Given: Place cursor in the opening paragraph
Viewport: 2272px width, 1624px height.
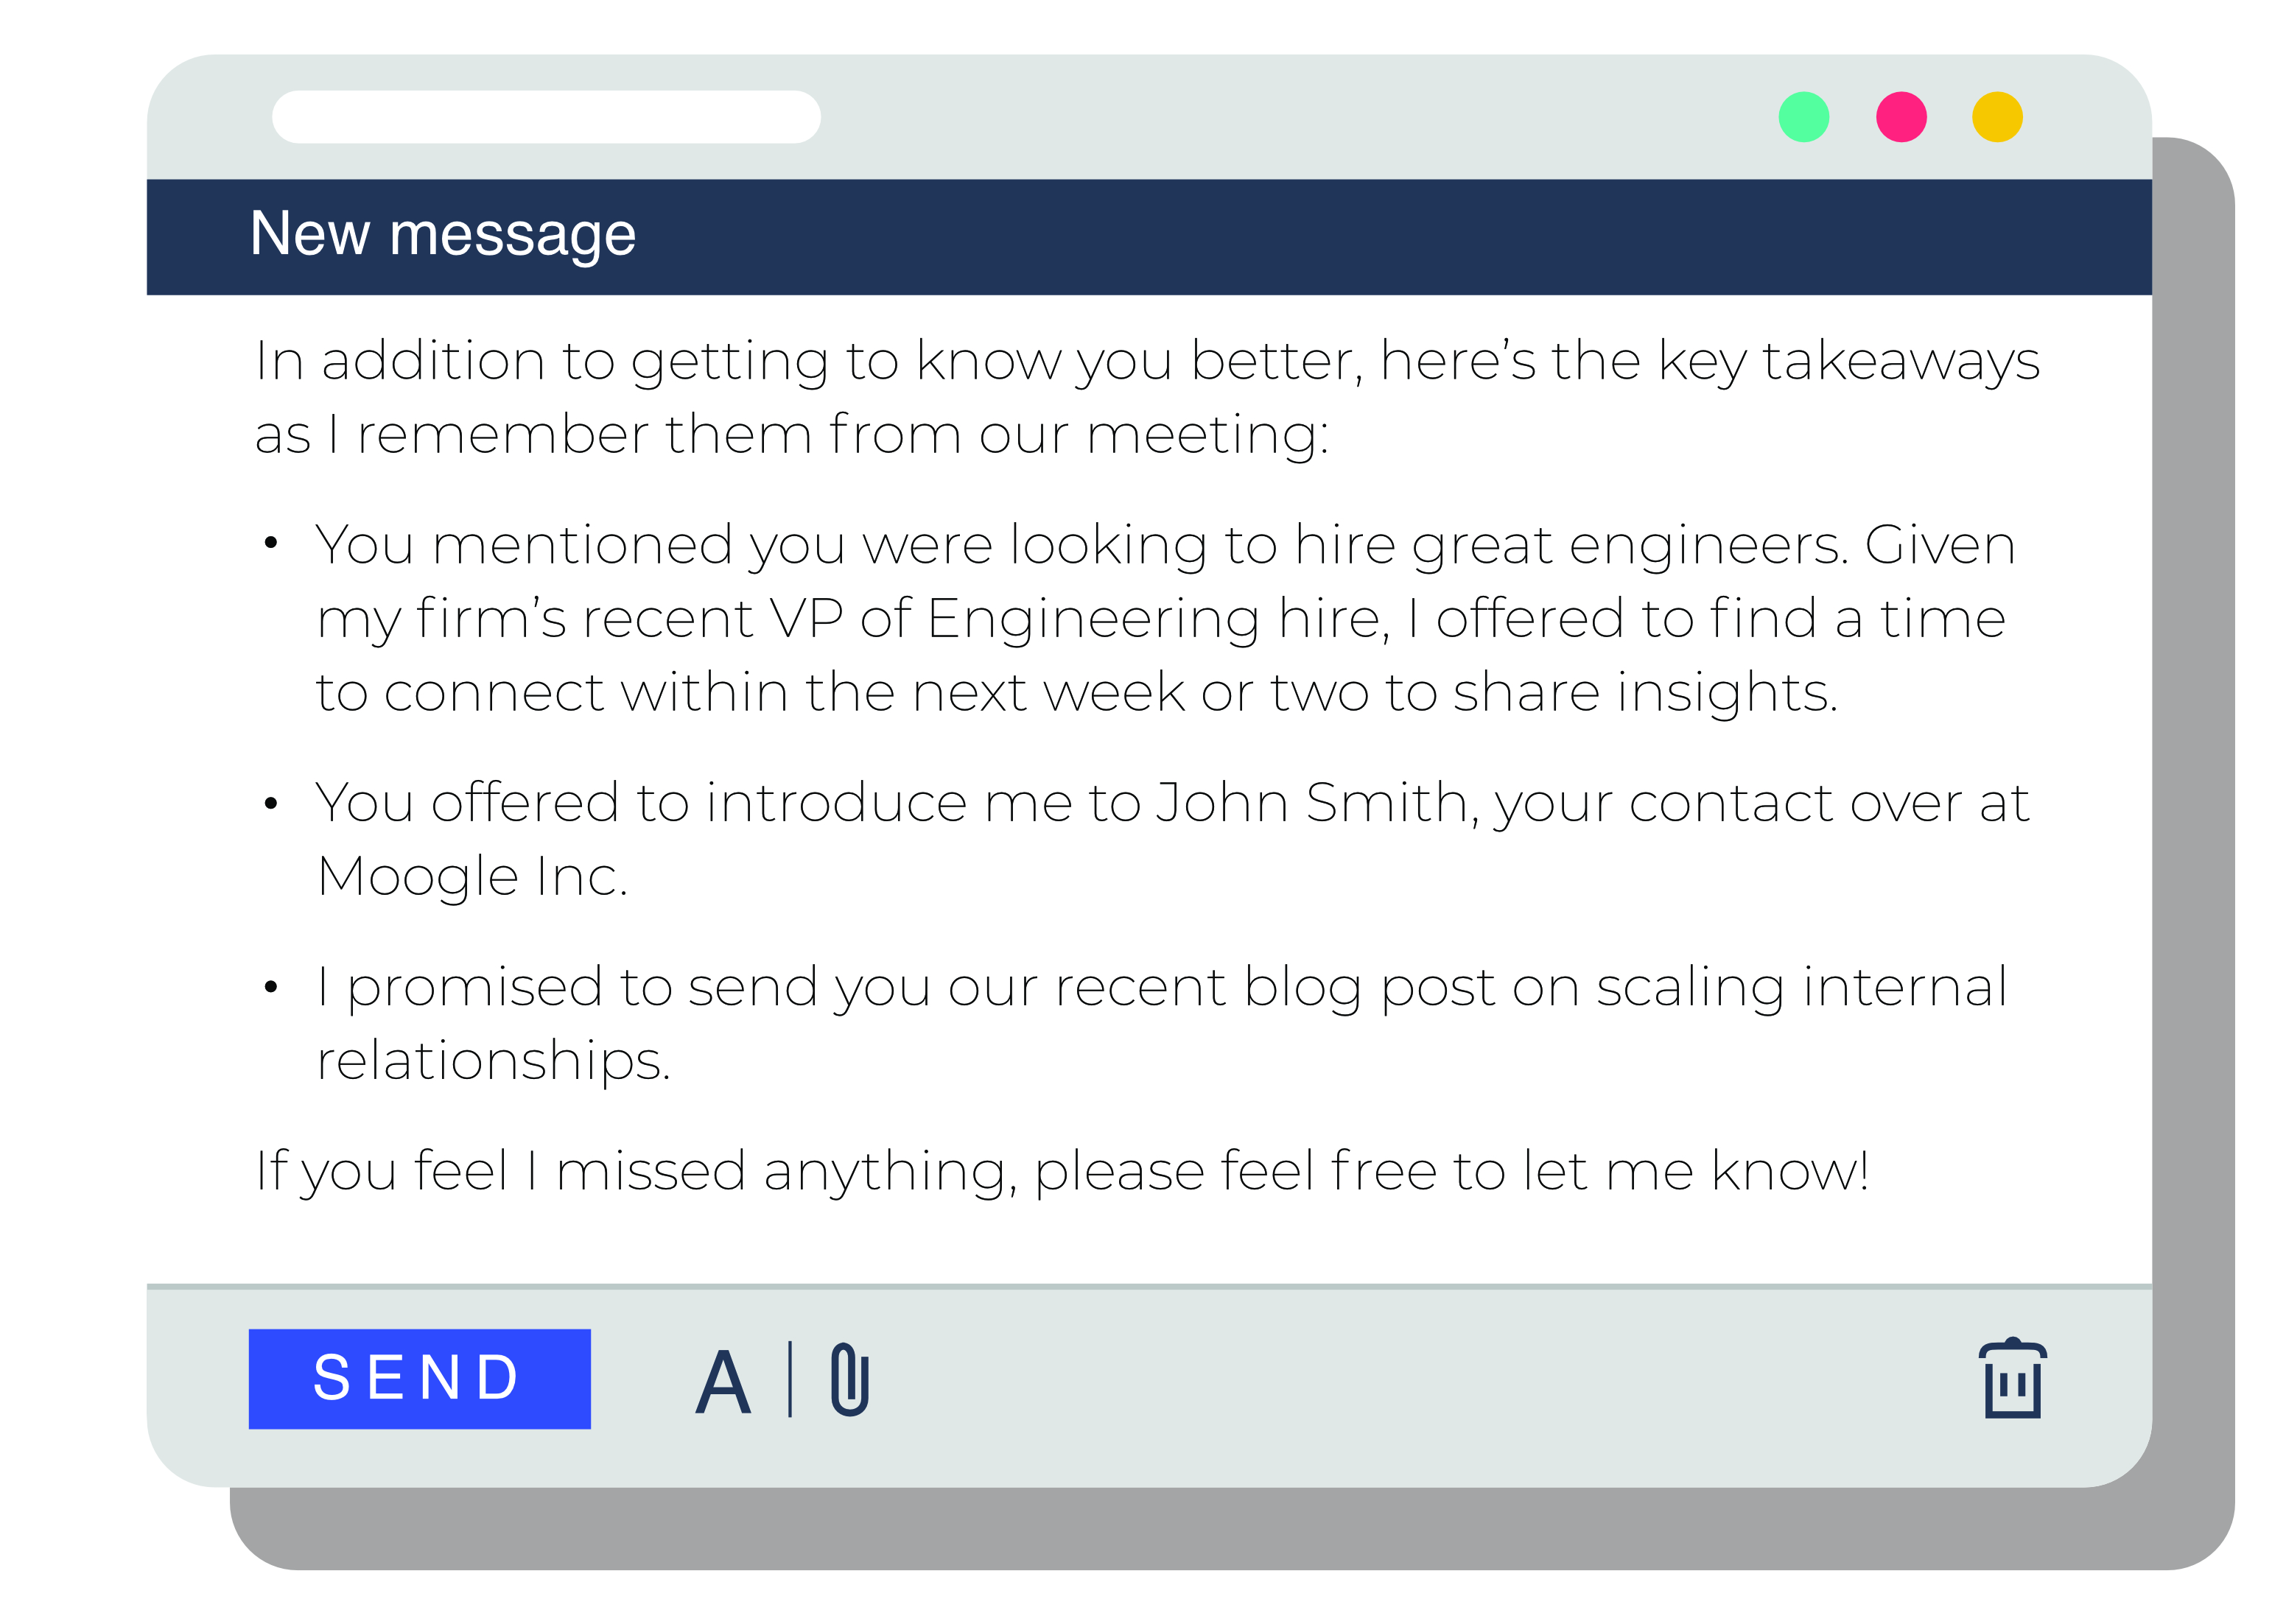Looking at the screenshot, I should (1147, 398).
